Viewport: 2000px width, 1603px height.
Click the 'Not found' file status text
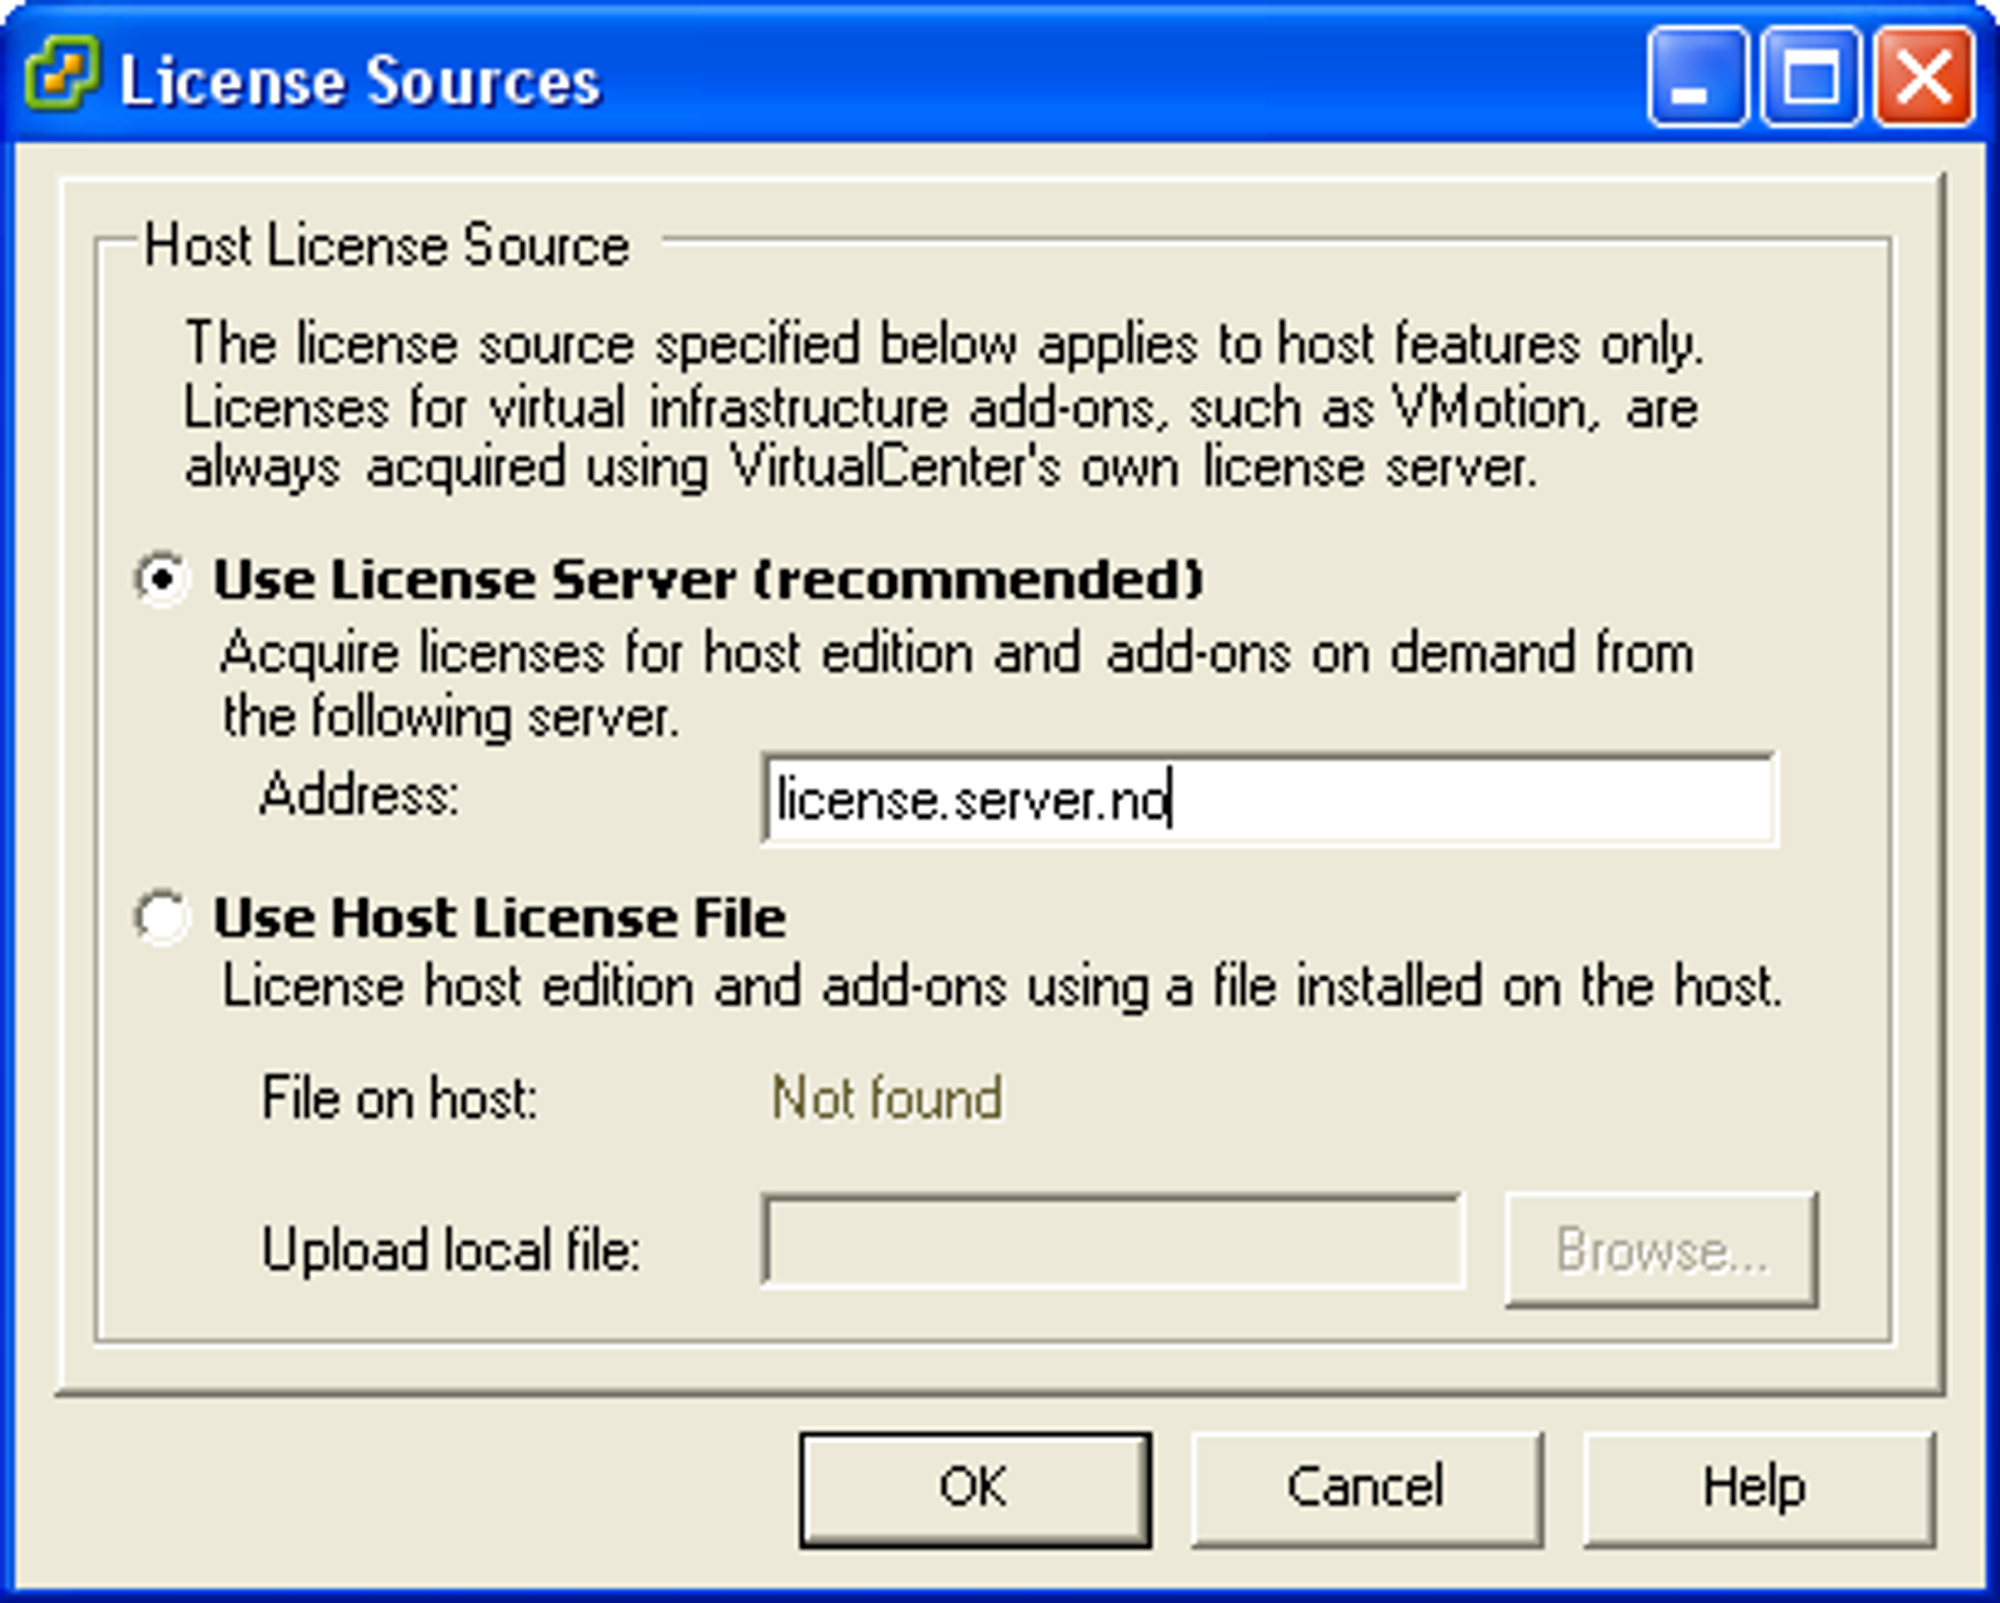(887, 1098)
